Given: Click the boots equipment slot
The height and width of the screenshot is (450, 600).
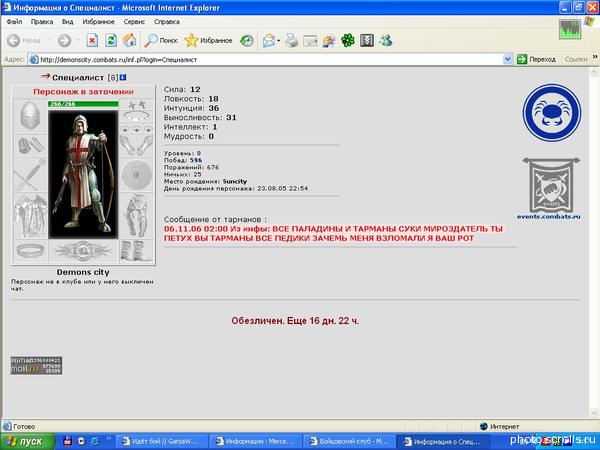Looking at the screenshot, I should click(137, 251).
